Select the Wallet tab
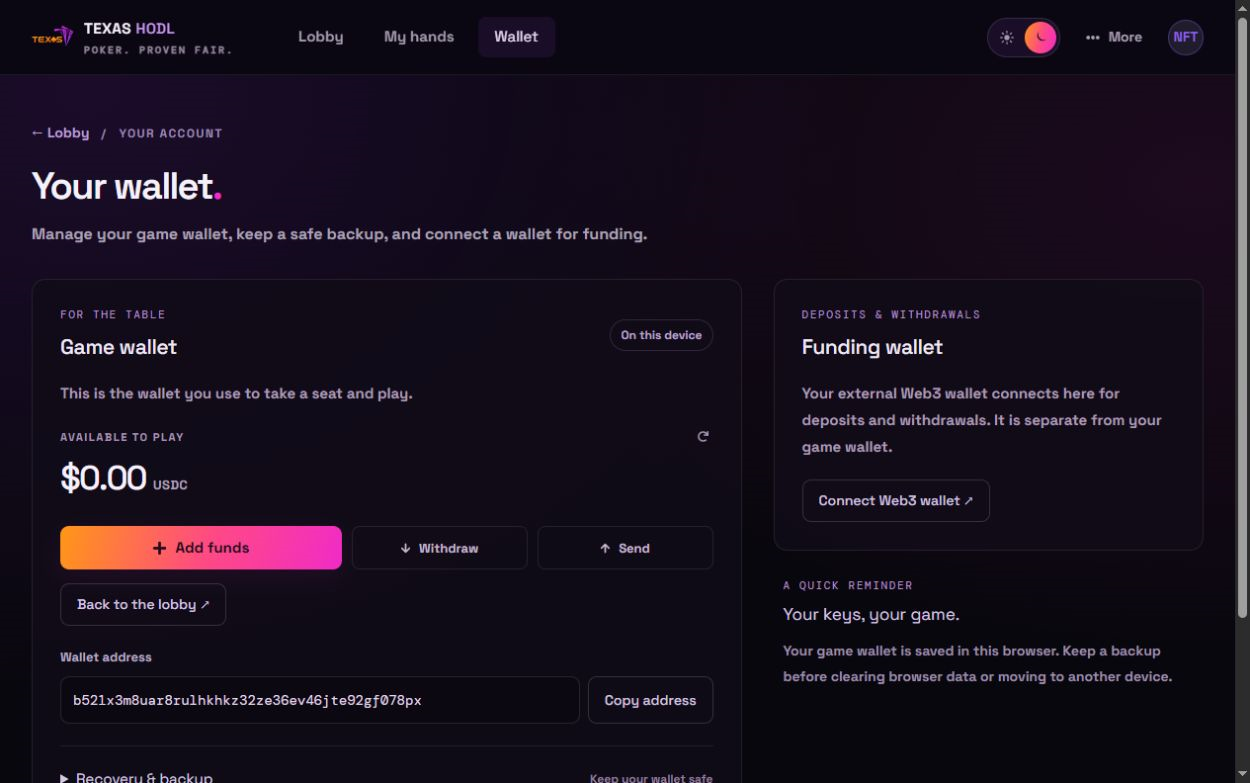The height and width of the screenshot is (783, 1250). tap(516, 37)
